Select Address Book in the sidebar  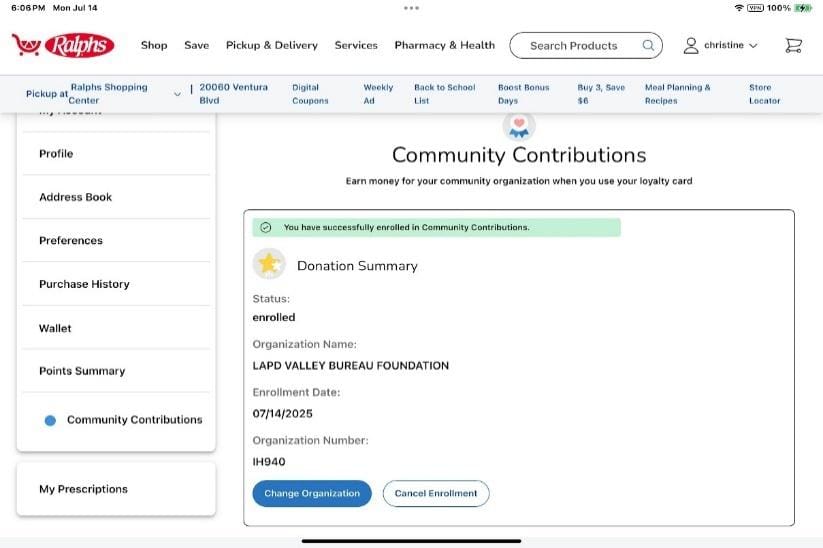point(116,197)
